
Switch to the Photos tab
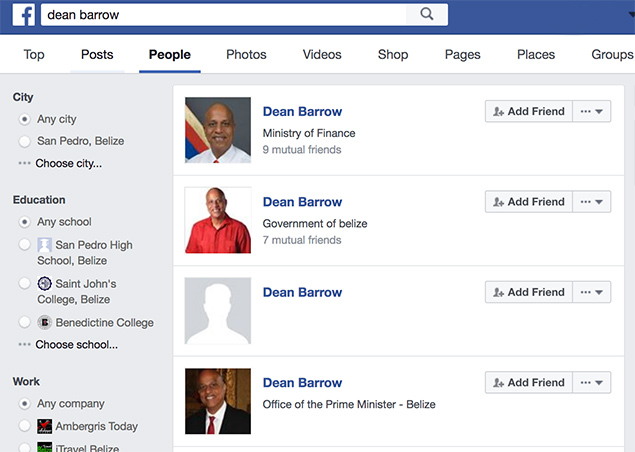point(246,54)
